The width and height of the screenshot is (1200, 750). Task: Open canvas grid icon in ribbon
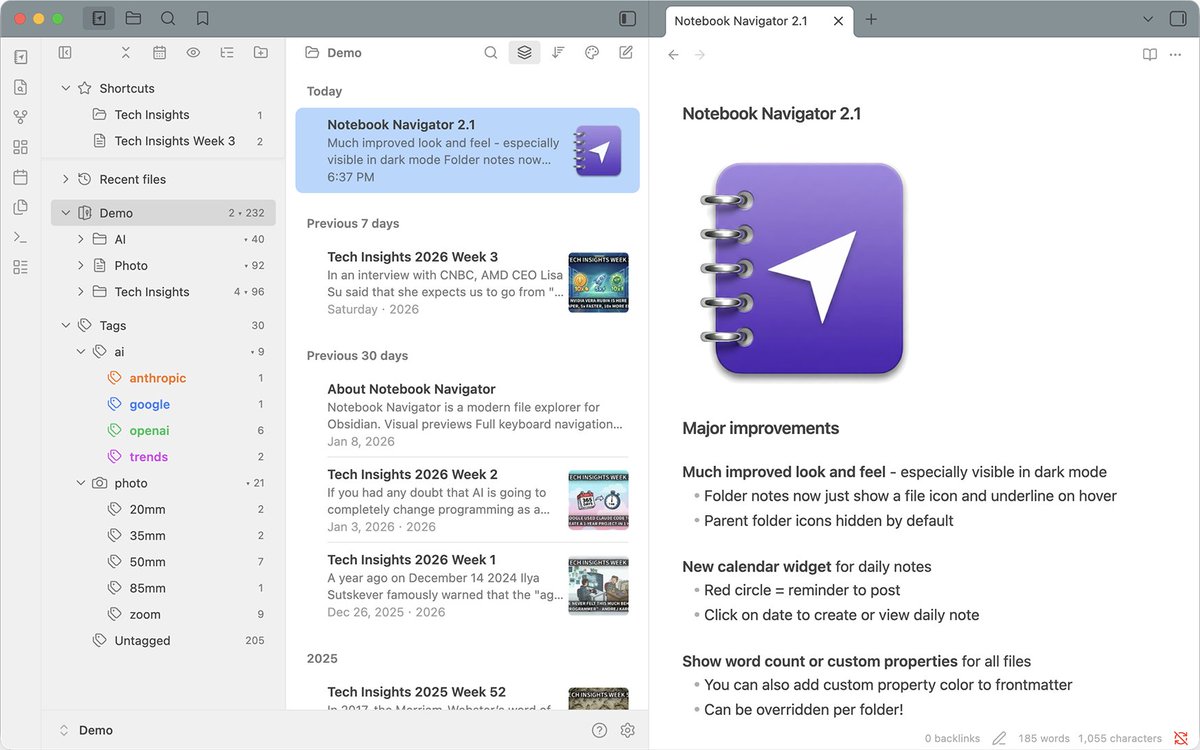pos(21,147)
